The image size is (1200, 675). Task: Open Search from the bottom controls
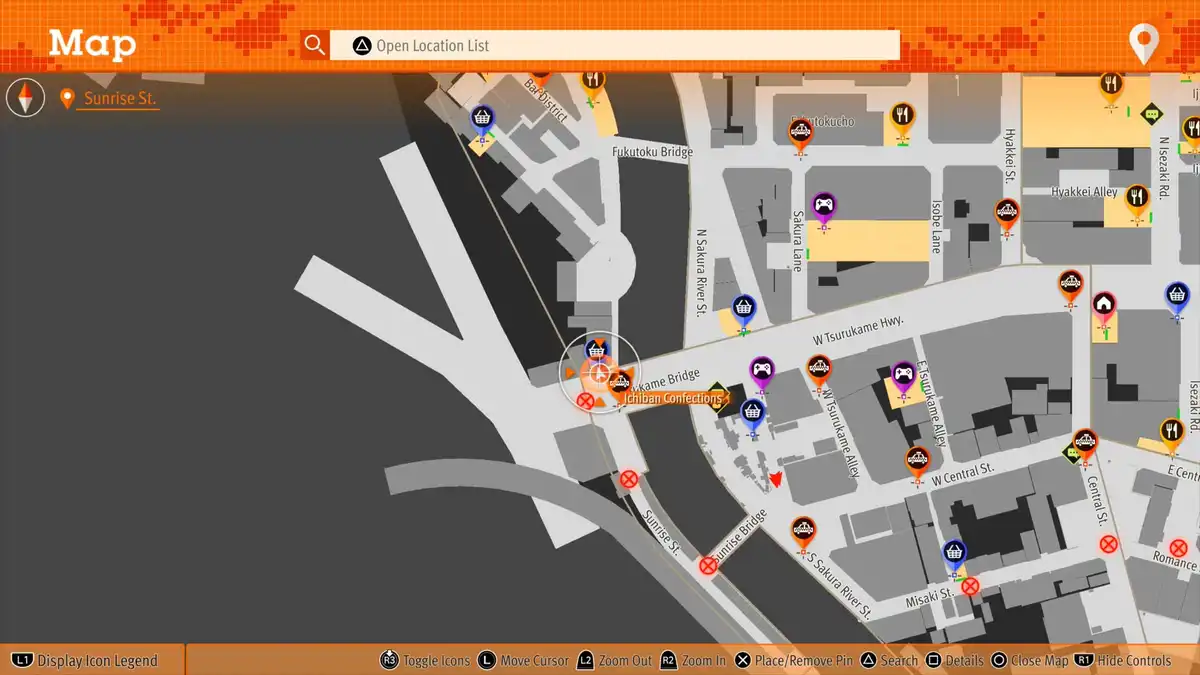(x=889, y=660)
